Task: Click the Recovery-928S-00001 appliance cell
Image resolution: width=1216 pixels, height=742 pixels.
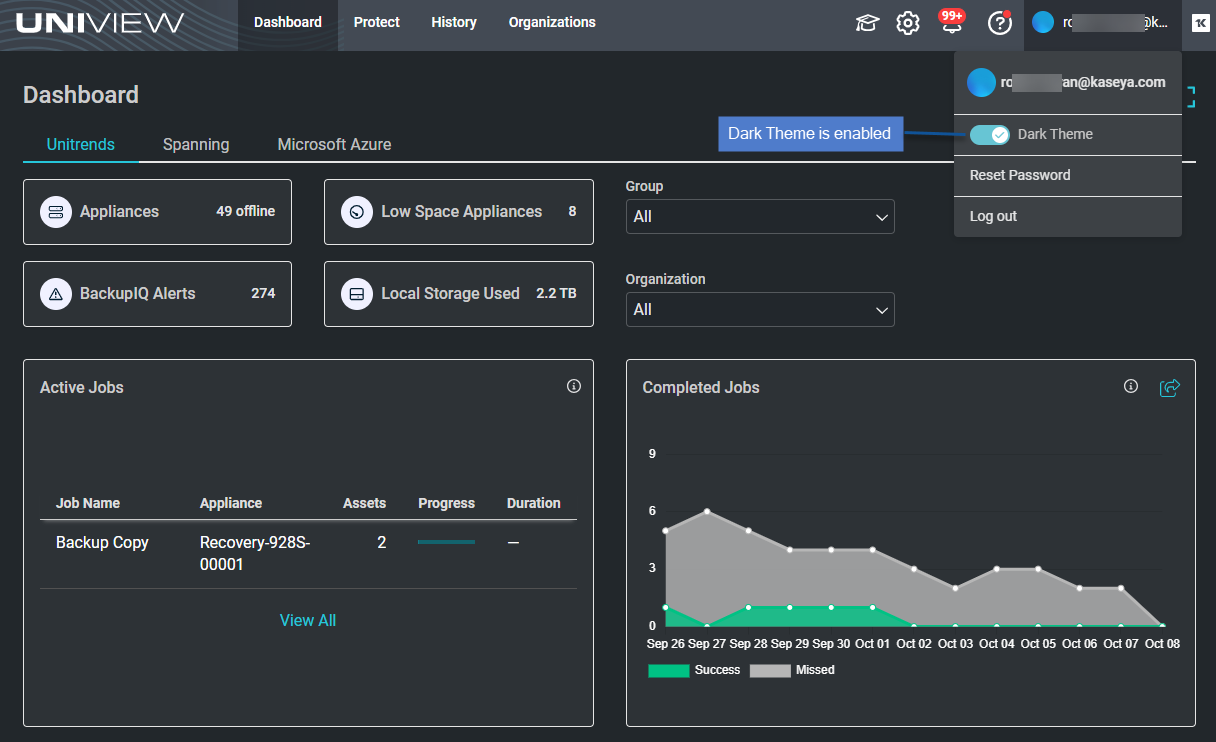Action: (255, 554)
